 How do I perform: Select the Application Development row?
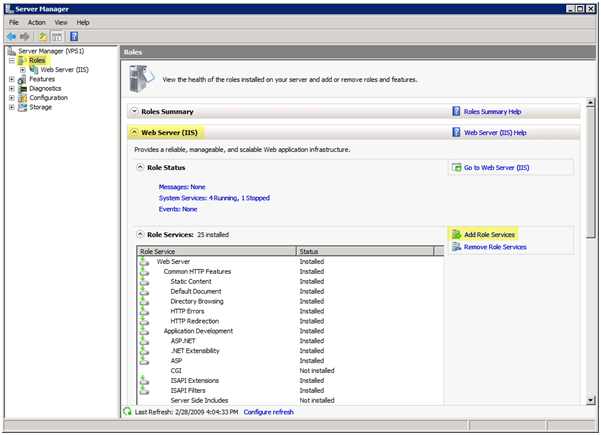[x=290, y=331]
